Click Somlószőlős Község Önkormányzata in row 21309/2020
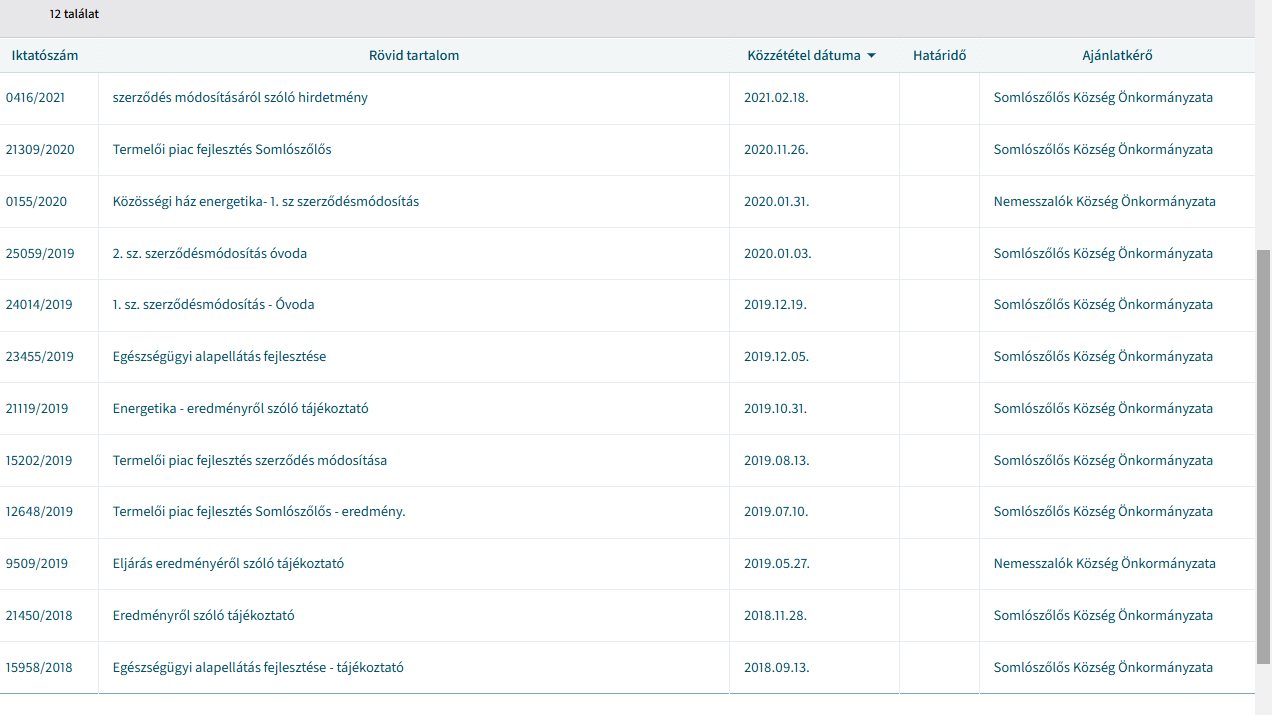 click(x=1103, y=150)
